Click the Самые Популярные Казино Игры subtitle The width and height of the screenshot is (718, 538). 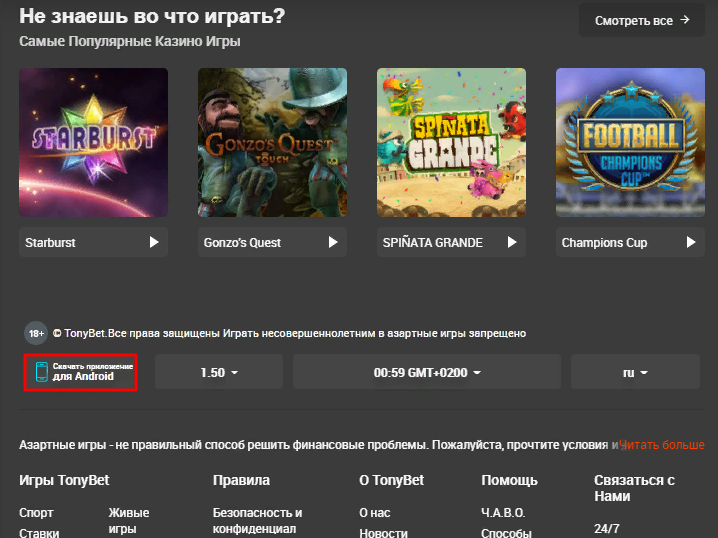pyautogui.click(x=130, y=41)
